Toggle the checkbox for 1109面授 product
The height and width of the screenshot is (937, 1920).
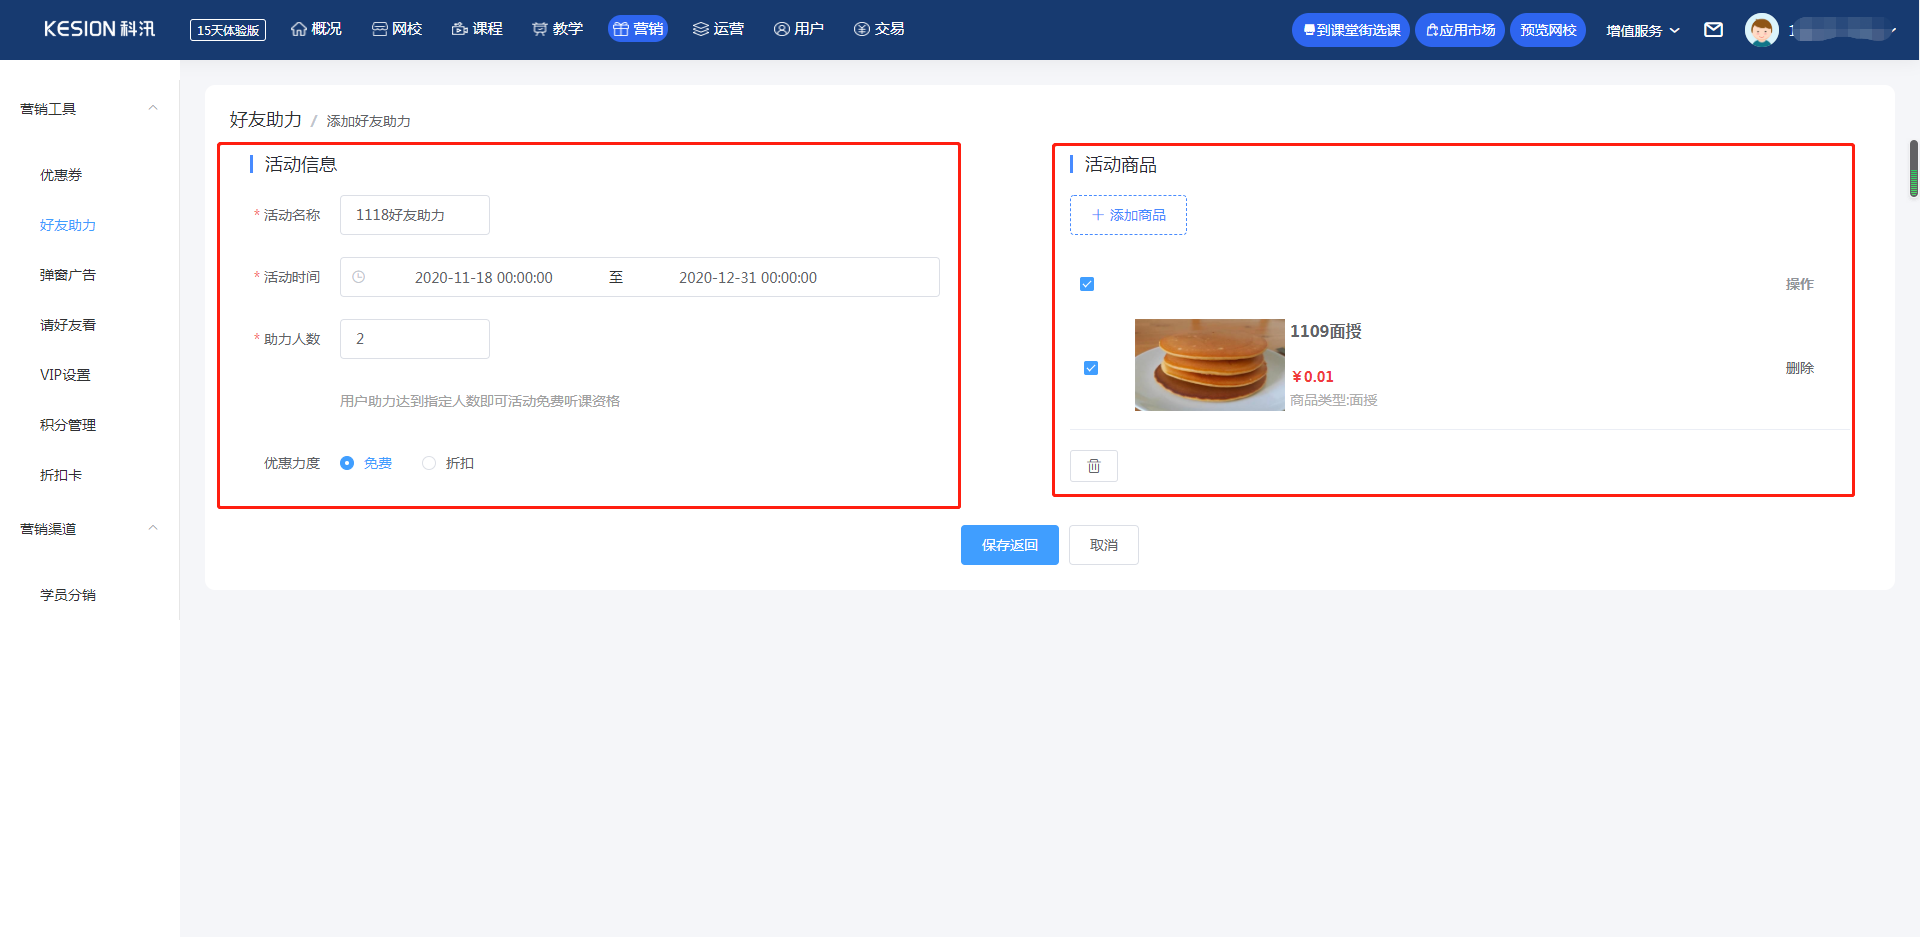coord(1091,368)
